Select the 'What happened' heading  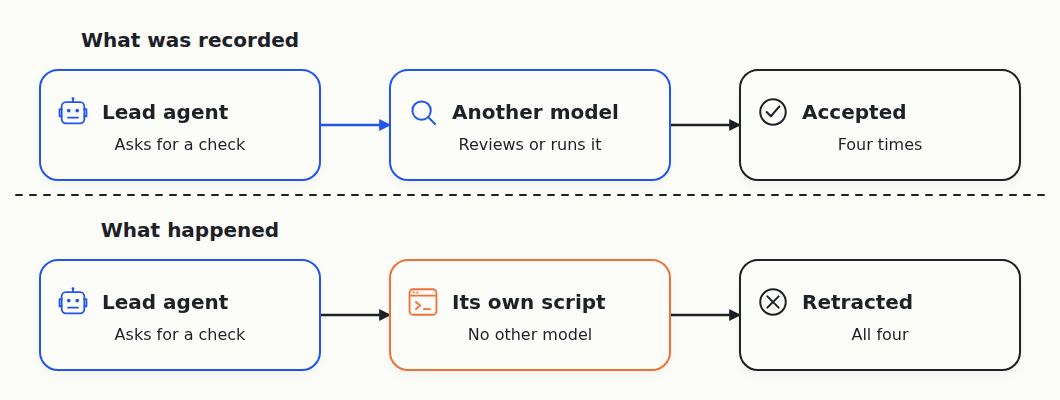190,230
